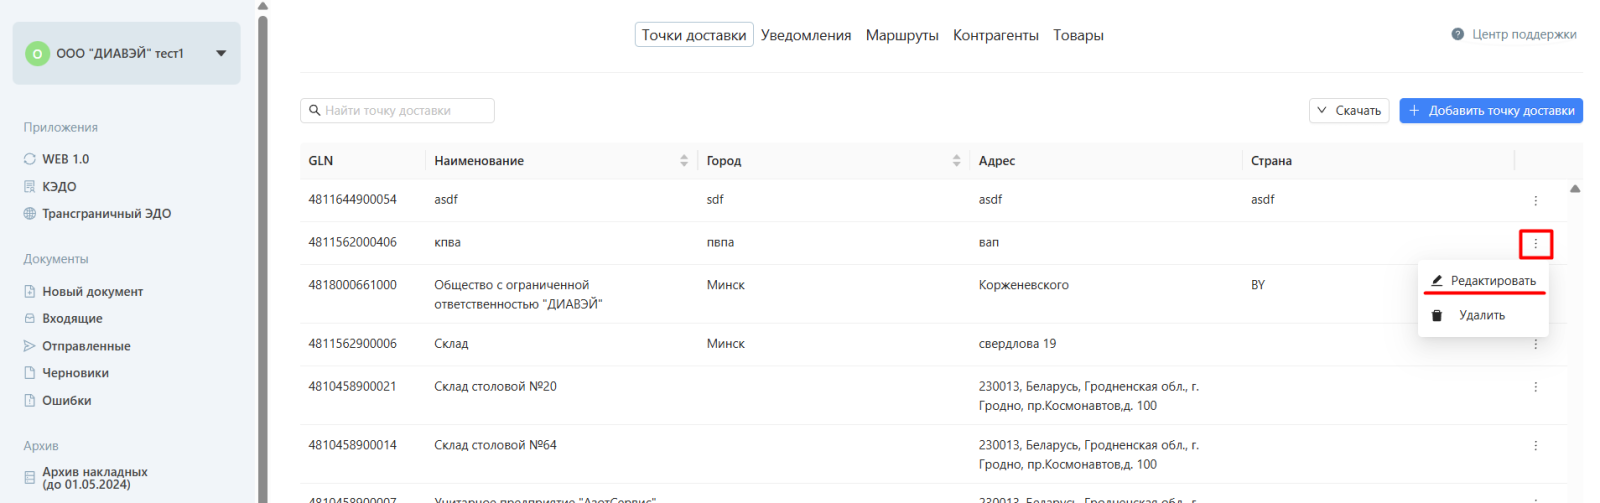Open three-dot menu for the asdf row
The width and height of the screenshot is (1600, 503).
pos(1535,200)
